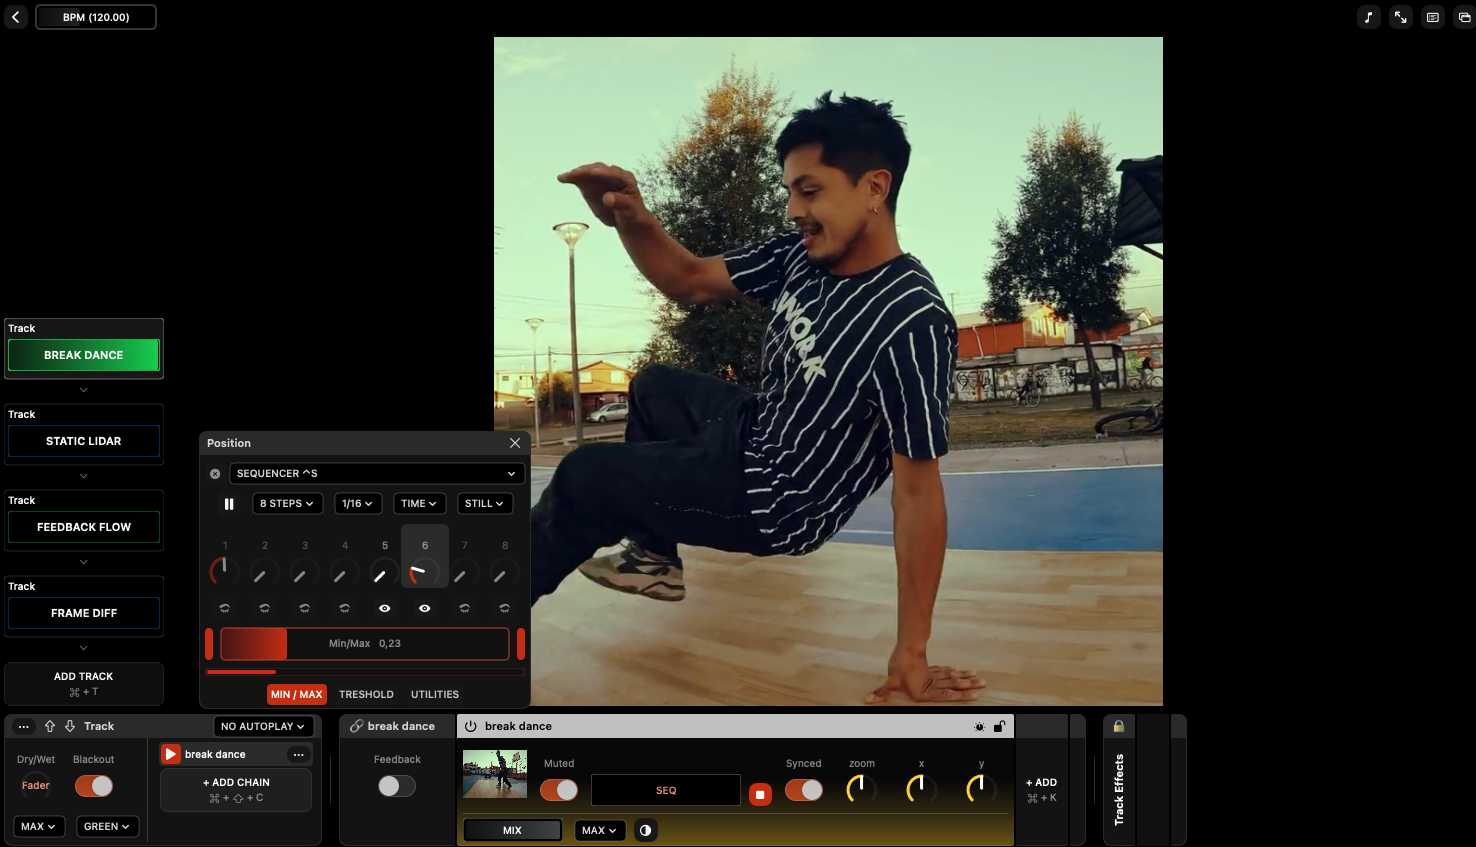The height and width of the screenshot is (847, 1476).
Task: Open the NO AUTOPLAY dropdown
Action: [263, 726]
